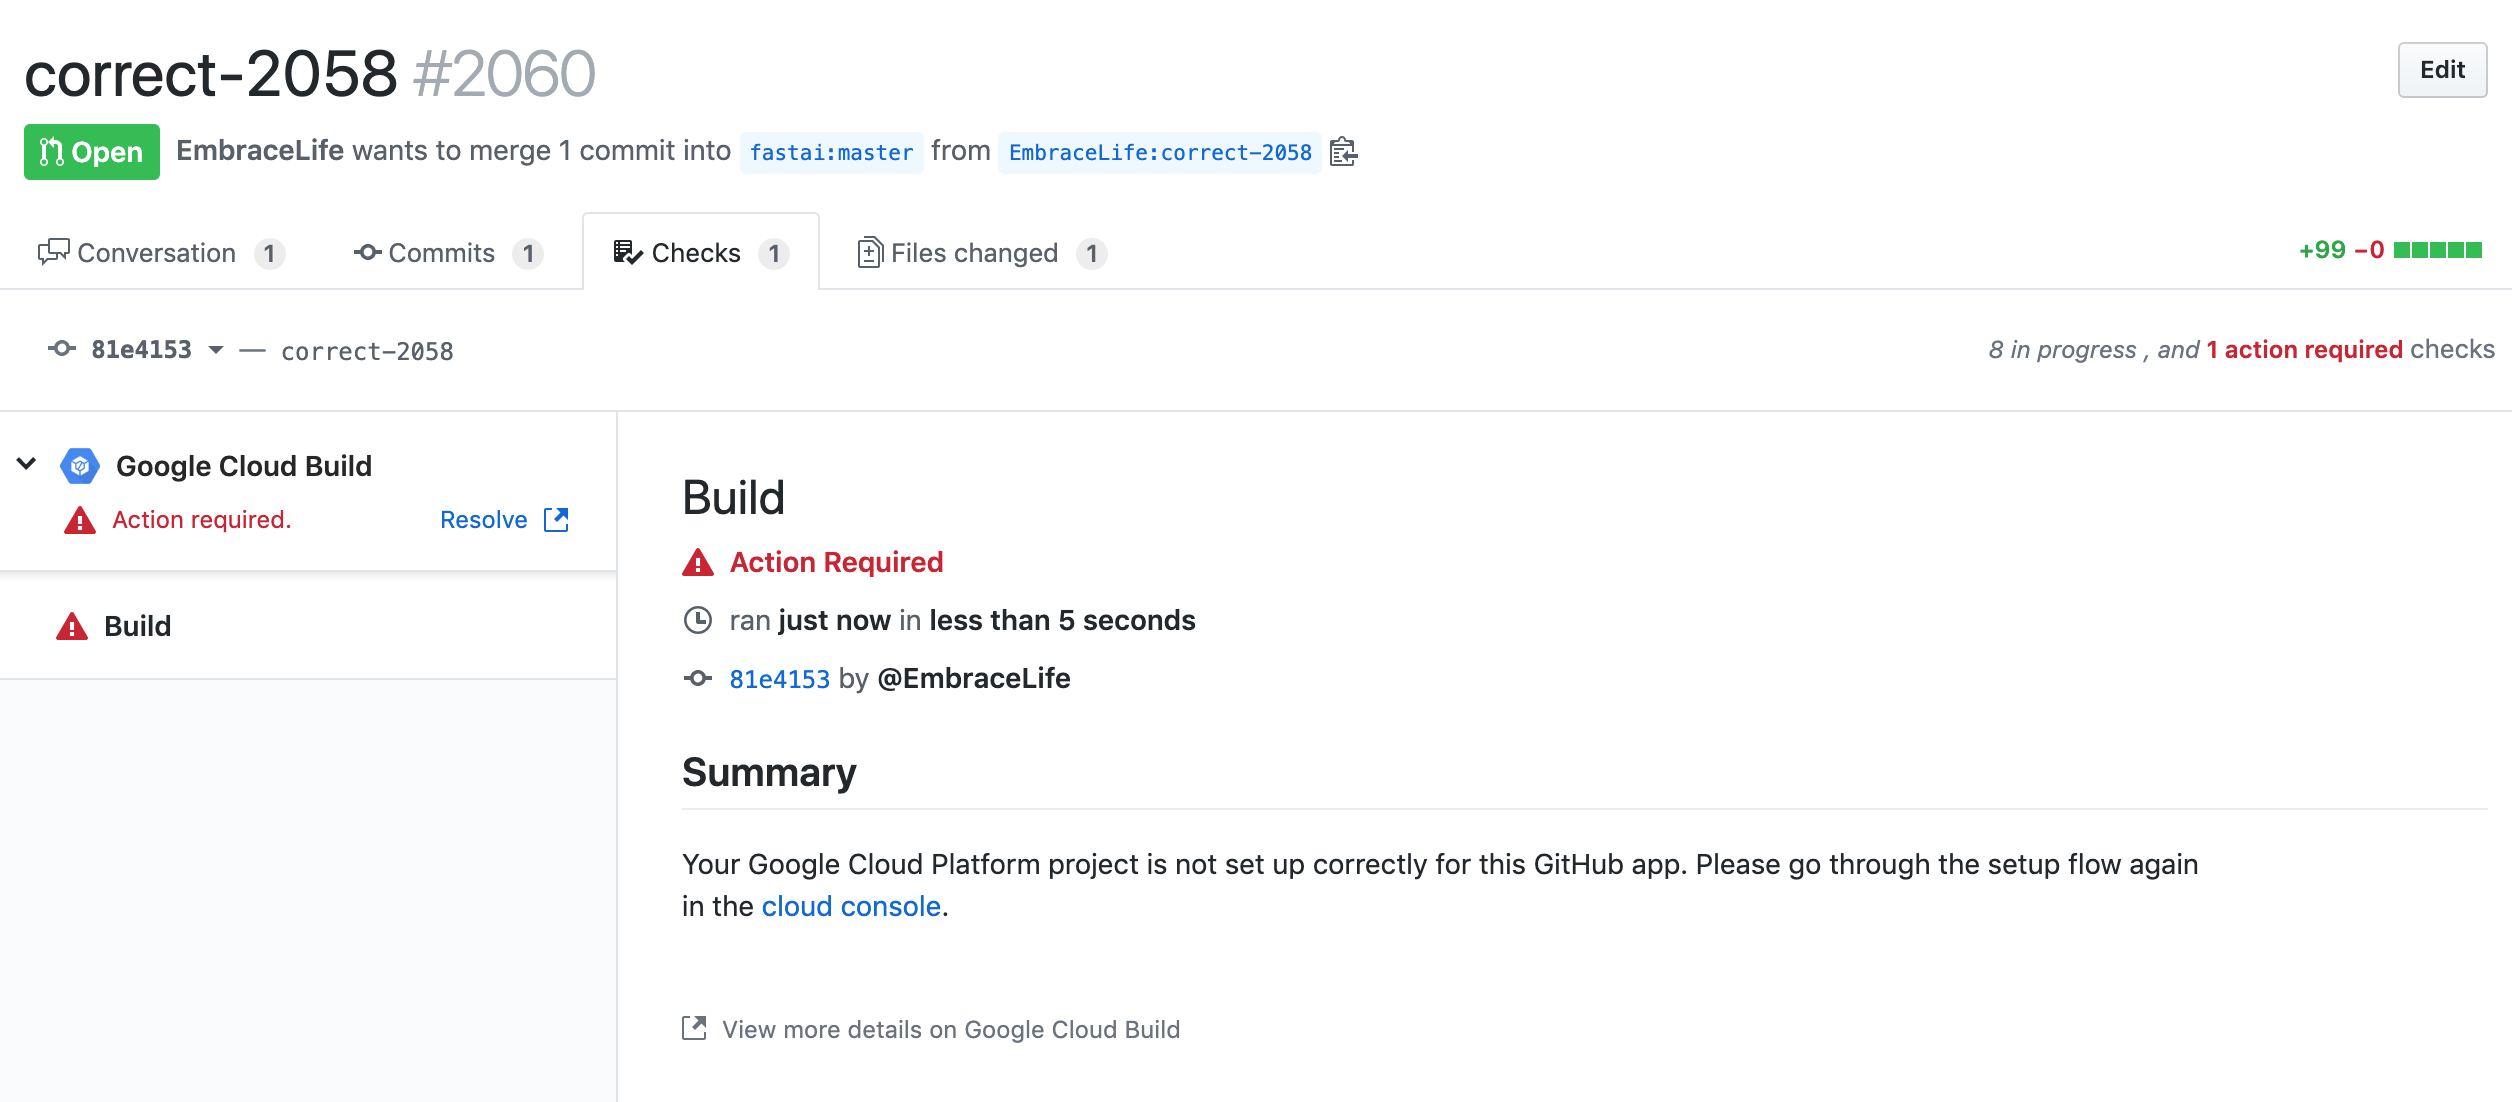
Task: Click the clock icon beside ran just now
Action: 698,621
